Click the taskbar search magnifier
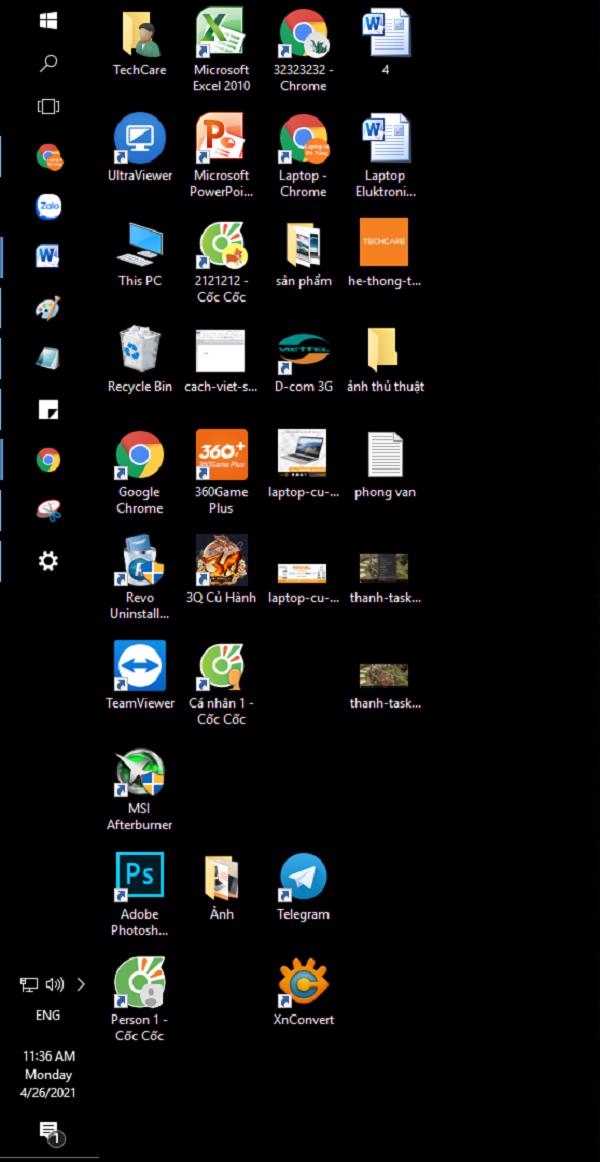This screenshot has width=600, height=1162. coord(48,63)
